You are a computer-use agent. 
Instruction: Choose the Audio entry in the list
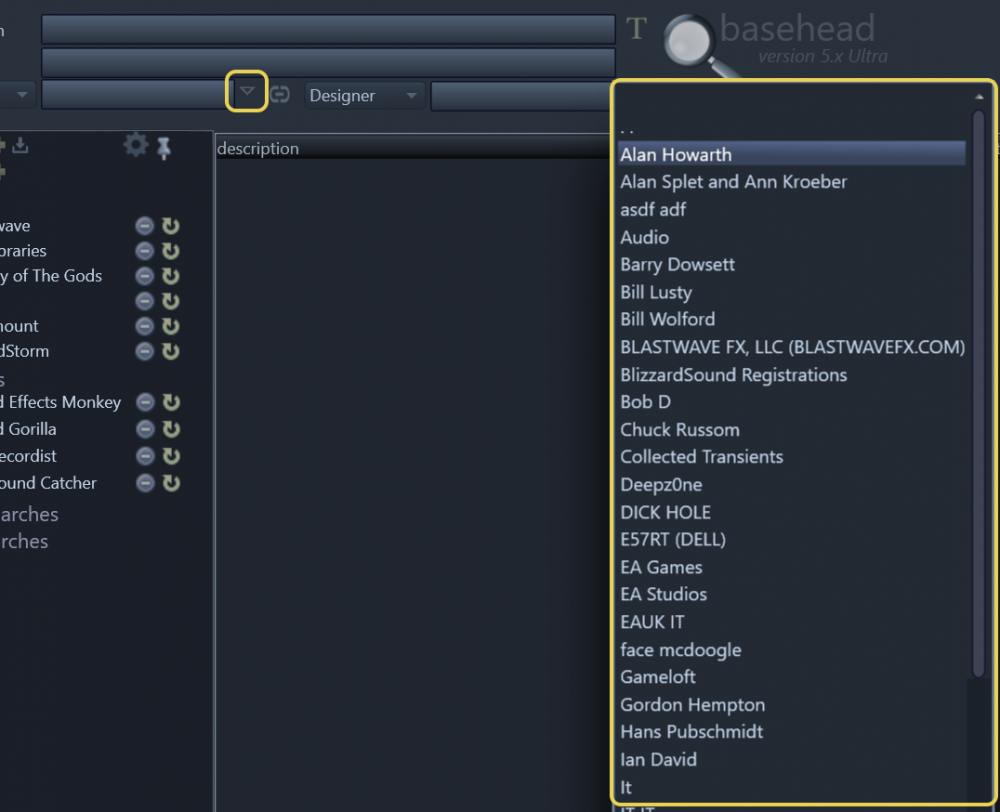tap(644, 237)
